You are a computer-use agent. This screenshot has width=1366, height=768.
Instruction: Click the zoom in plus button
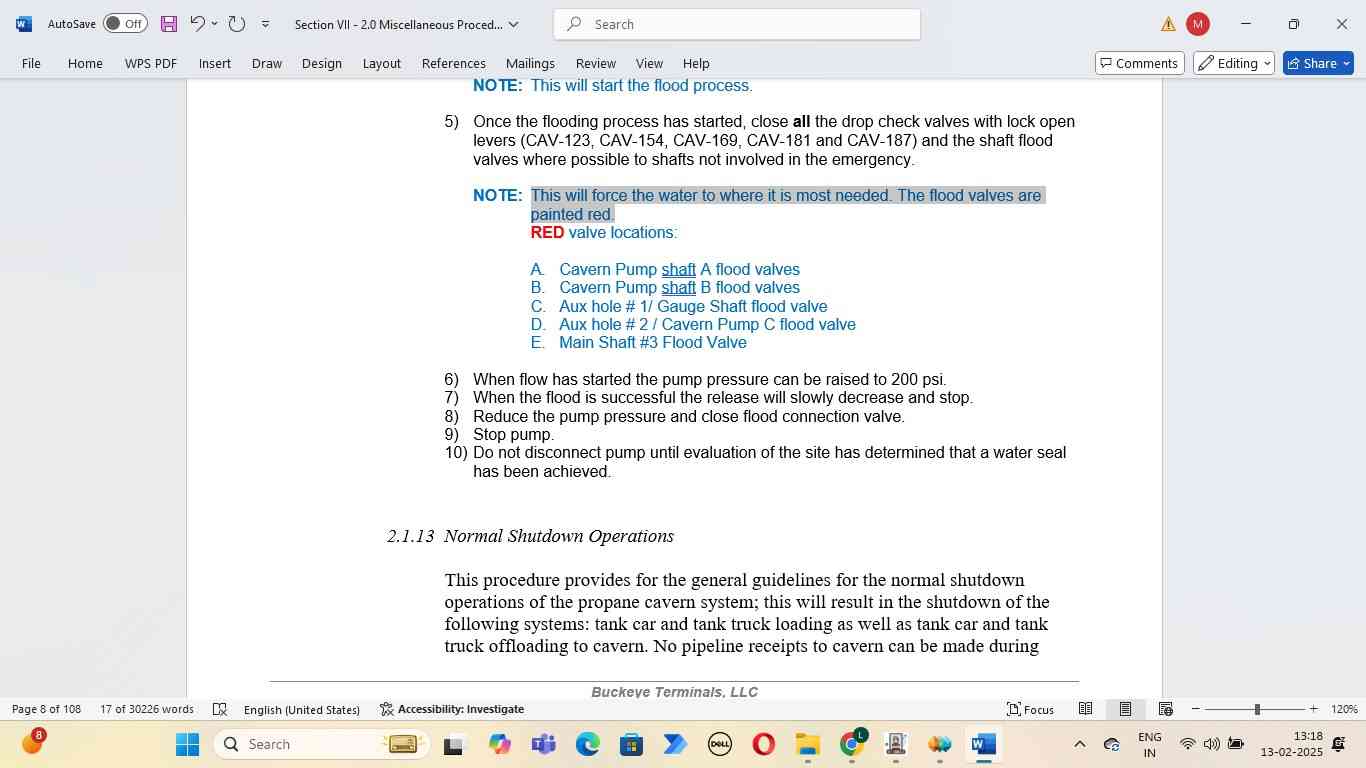point(1314,709)
